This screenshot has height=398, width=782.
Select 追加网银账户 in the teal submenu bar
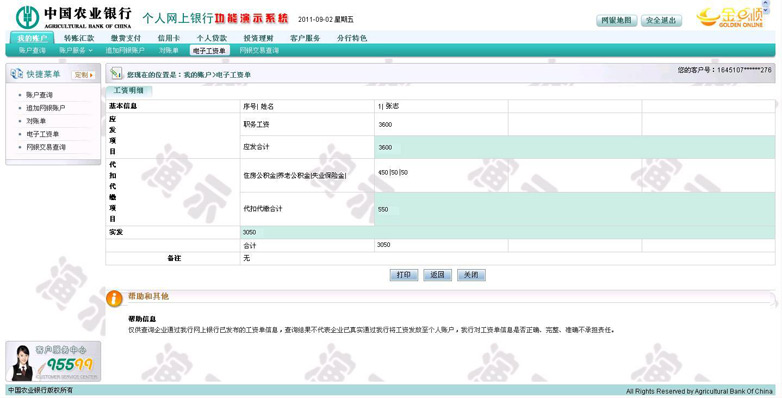pos(125,50)
